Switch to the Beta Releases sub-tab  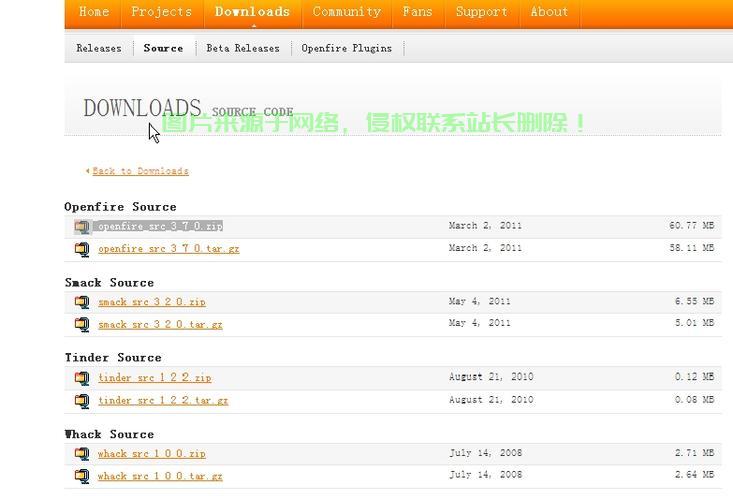coord(243,48)
